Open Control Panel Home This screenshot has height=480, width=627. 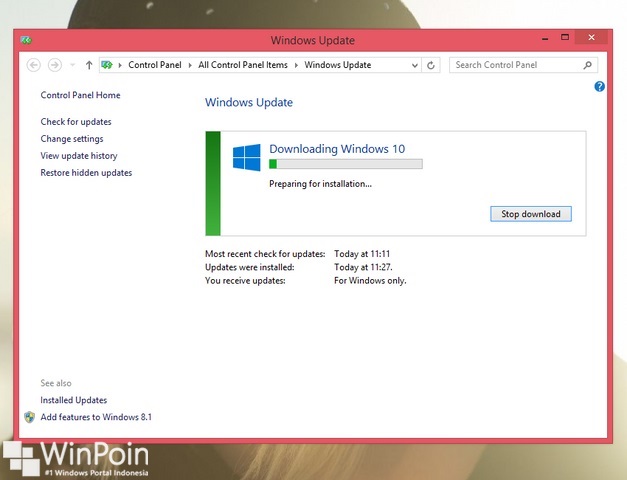pyautogui.click(x=80, y=95)
